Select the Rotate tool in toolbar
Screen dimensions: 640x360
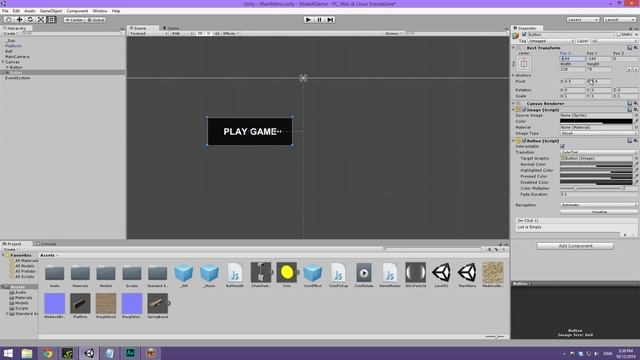coord(30,20)
